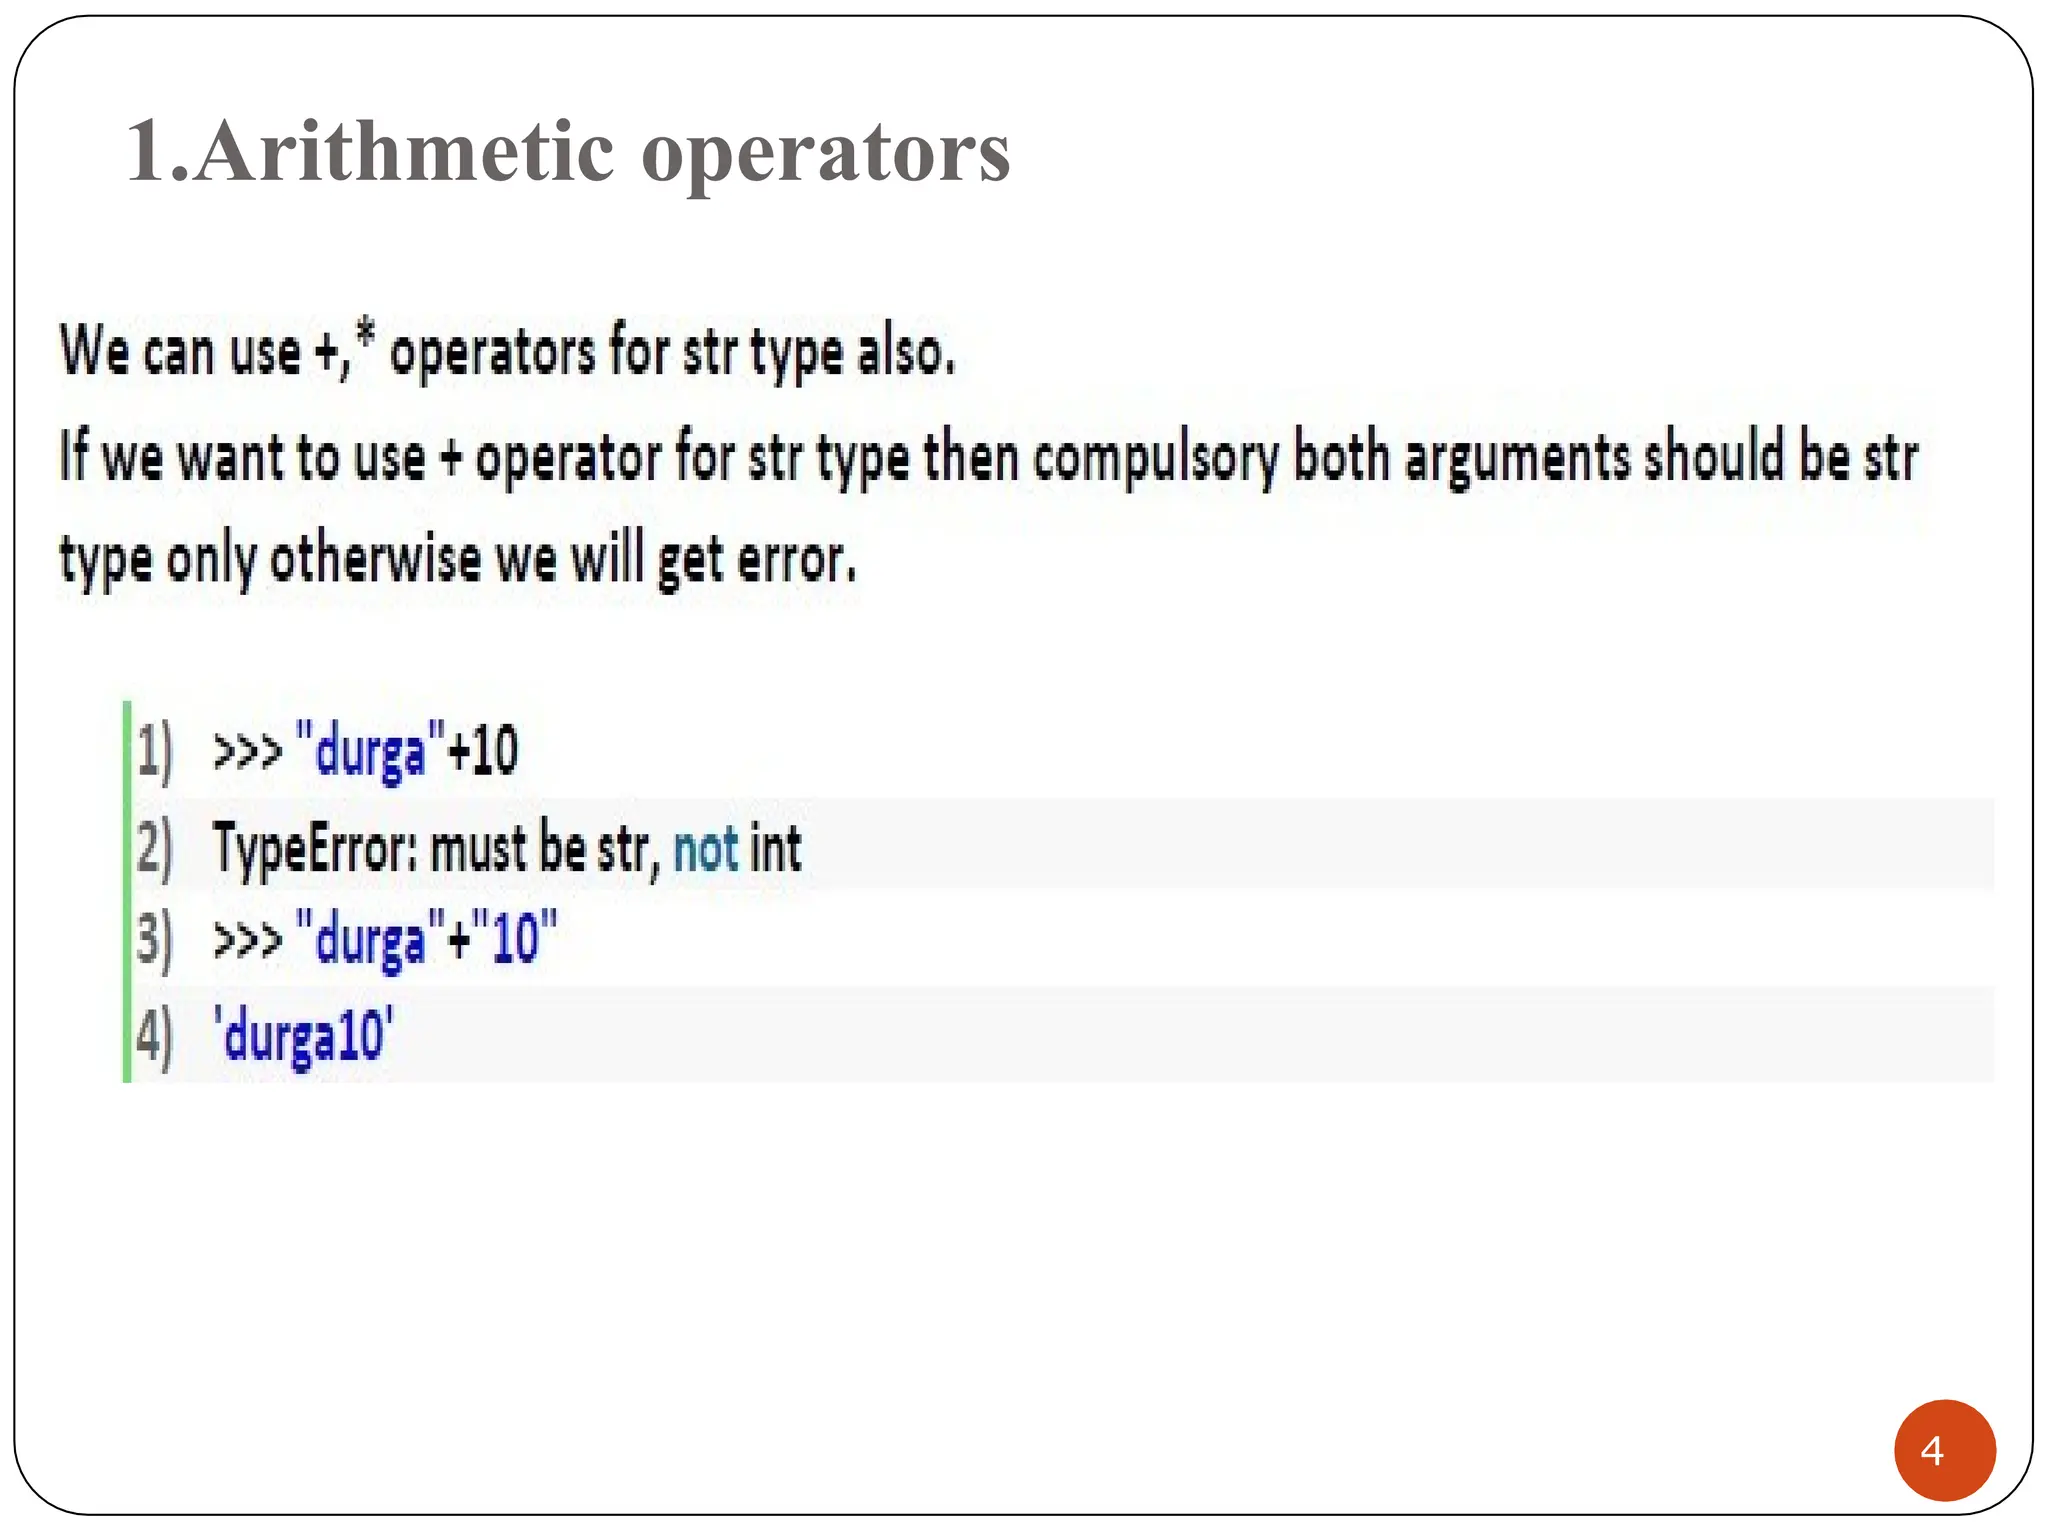Click the '>>>' prompt on line 1
Screen dimensions: 2048x1536
click(x=248, y=751)
